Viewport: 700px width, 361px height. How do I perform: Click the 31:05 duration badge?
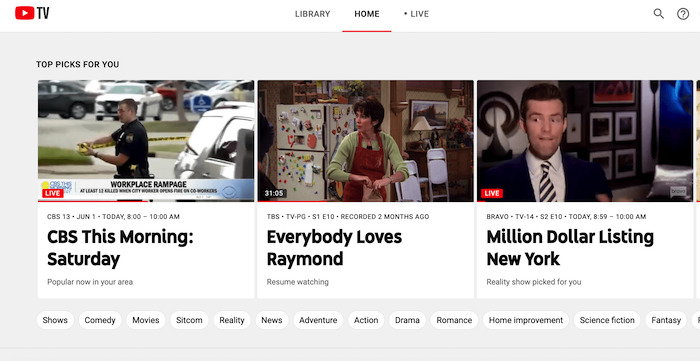pos(274,193)
